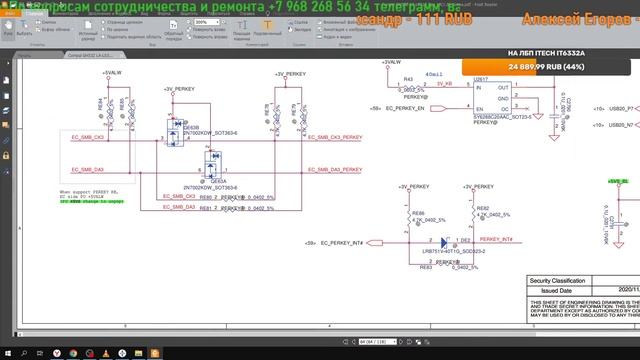
Task: Fit visible area (Подогнать видимую область)
Action: pos(131,37)
